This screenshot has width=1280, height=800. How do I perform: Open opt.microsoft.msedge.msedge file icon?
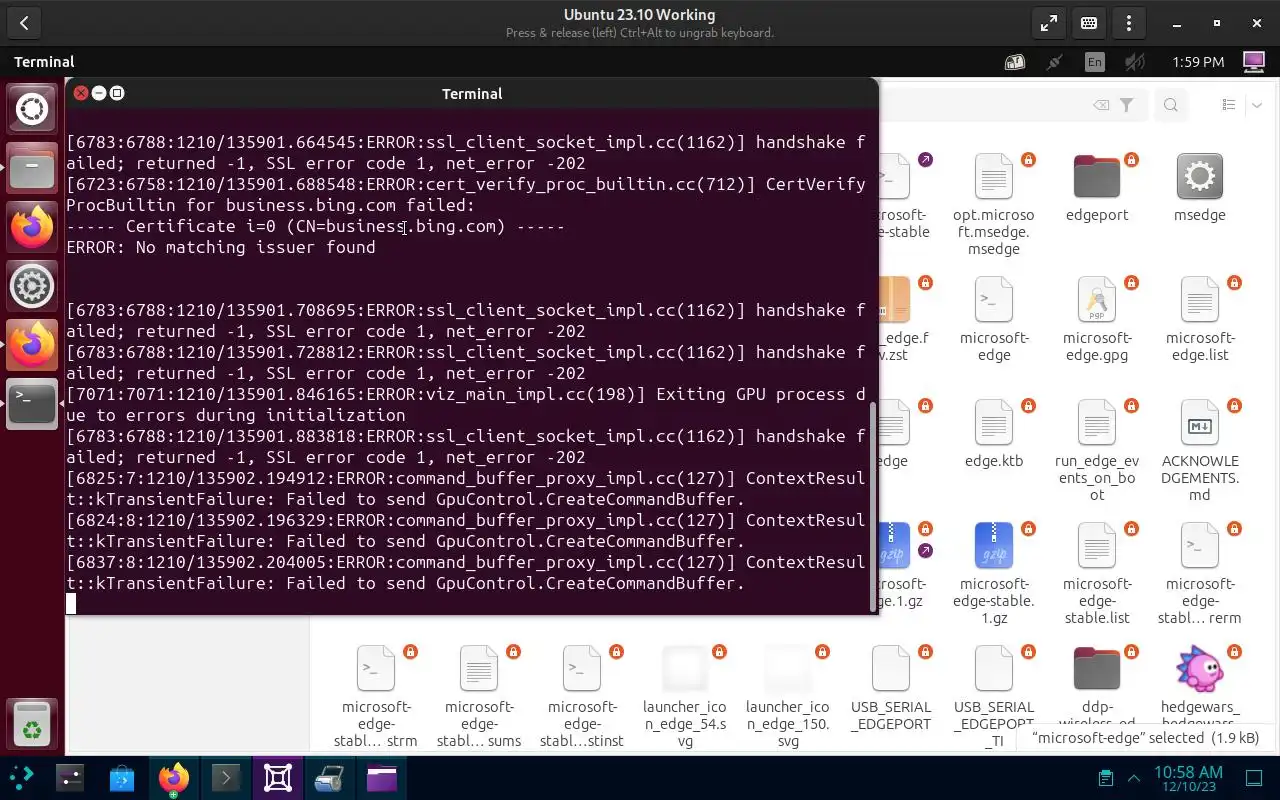[994, 177]
